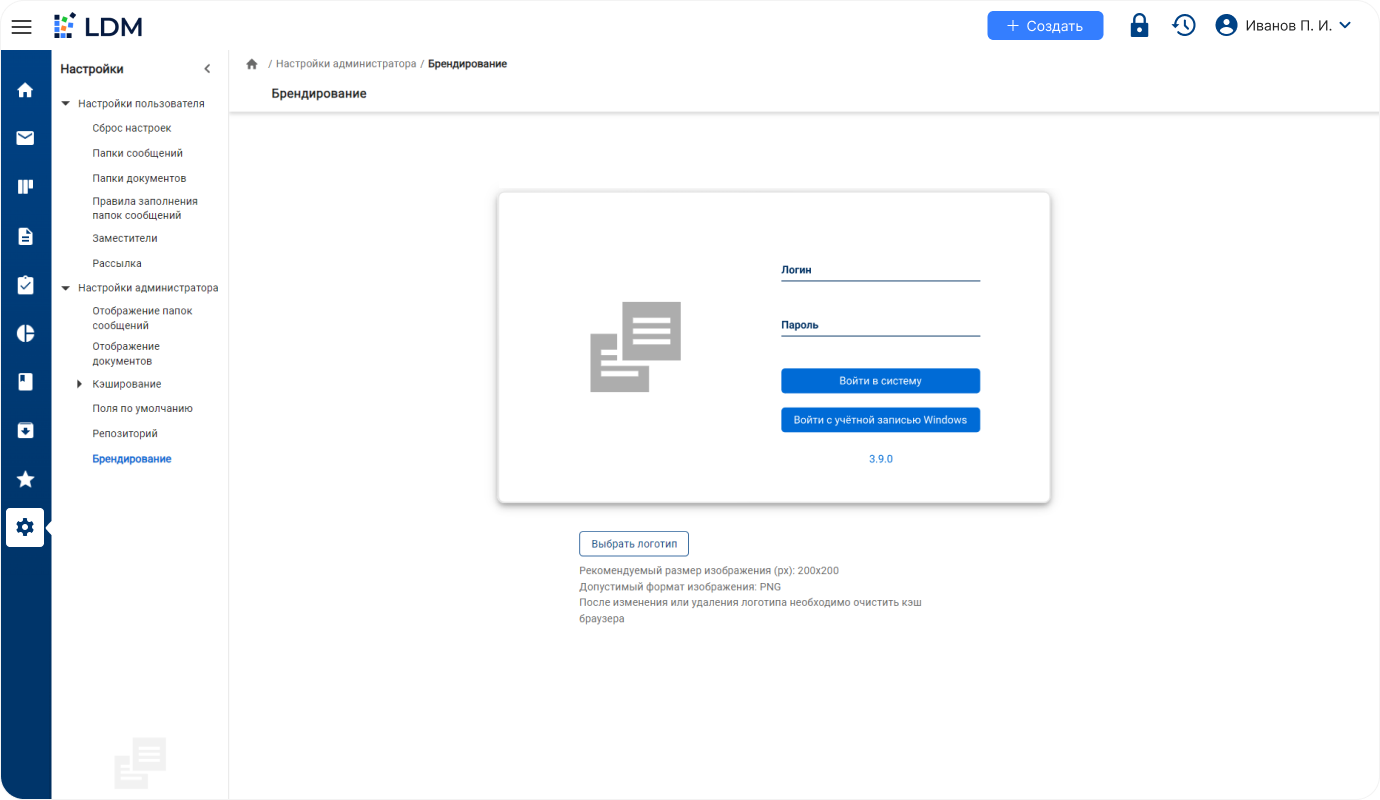
Task: Click text Рекомендуемый размер изображения (px): 200x200
Action: [709, 571]
